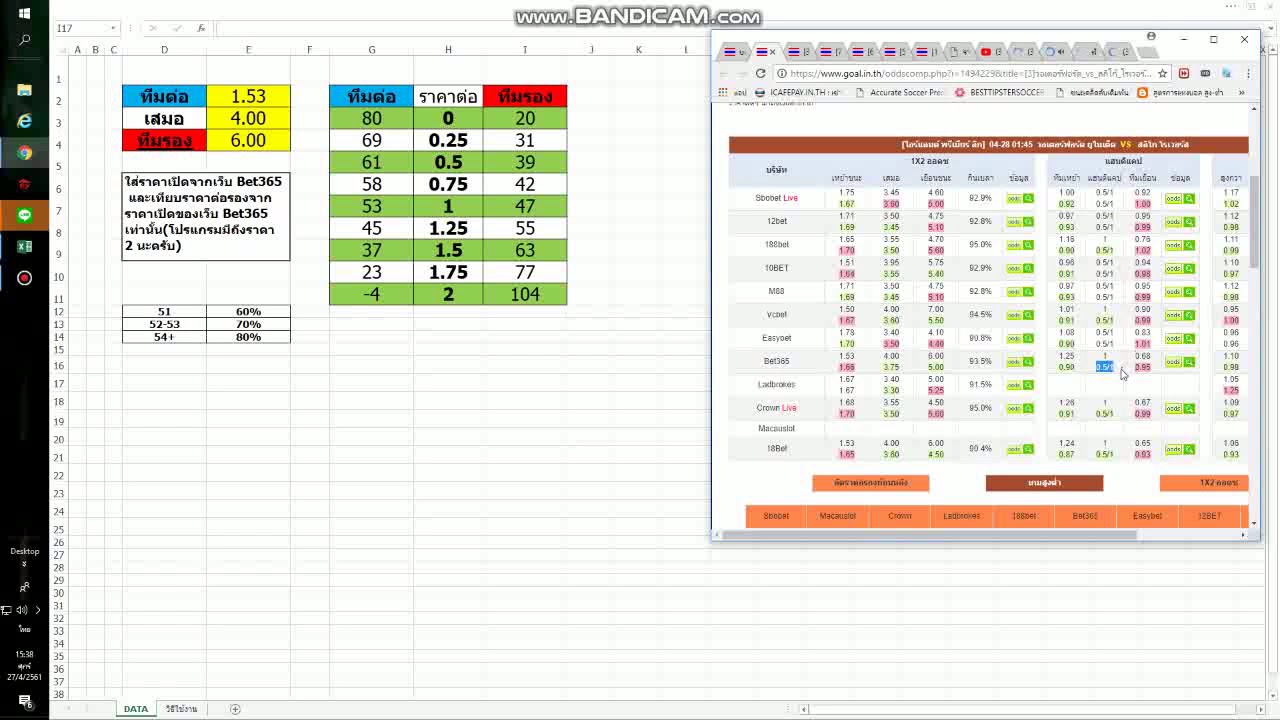The width and height of the screenshot is (1280, 720).
Task: Switch to Excel in the taskbar
Action: point(24,247)
